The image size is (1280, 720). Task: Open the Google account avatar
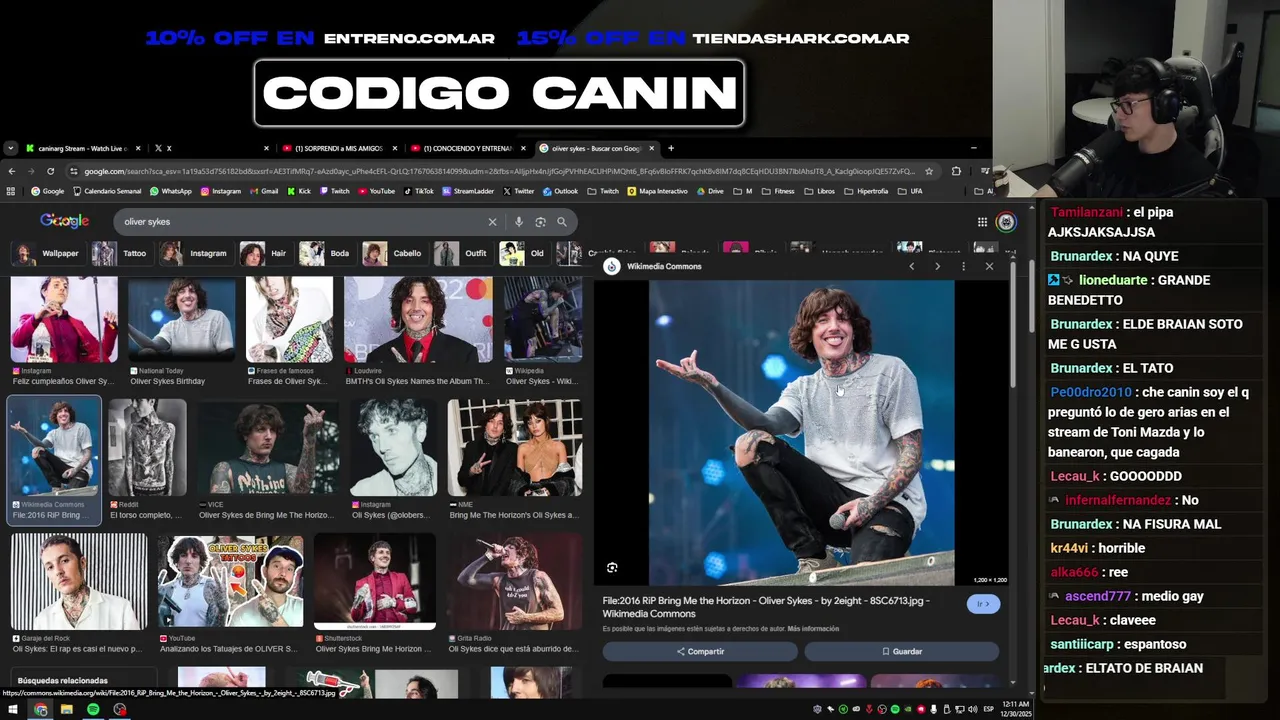coord(1006,222)
